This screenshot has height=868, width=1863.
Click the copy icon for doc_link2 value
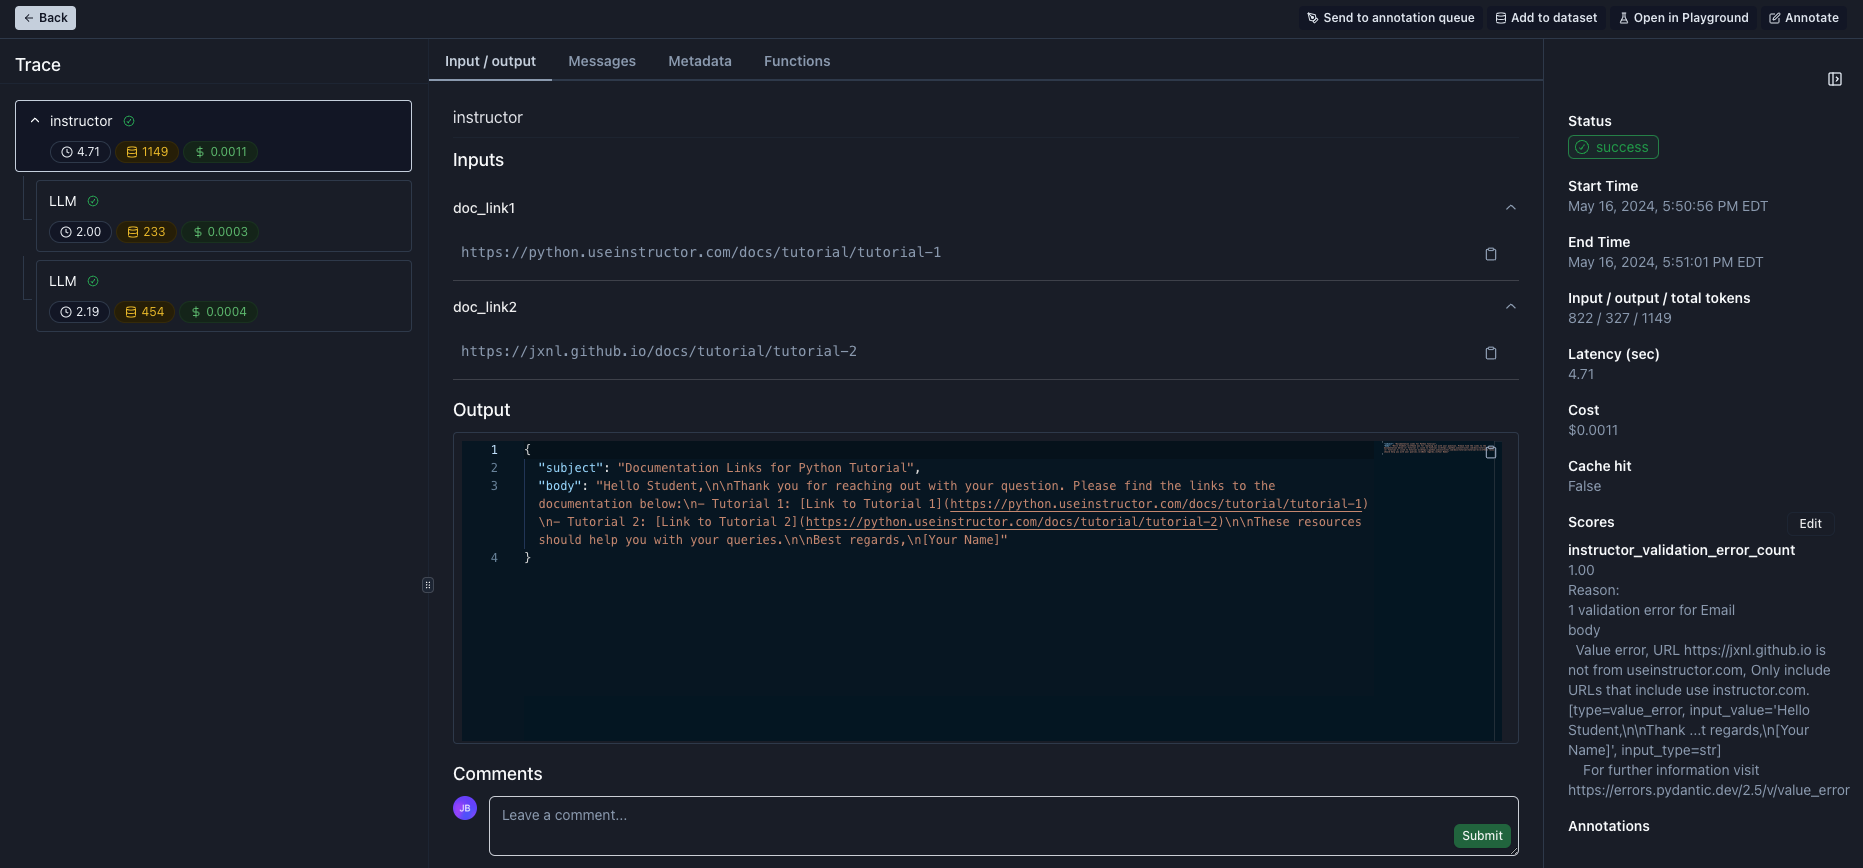pyautogui.click(x=1490, y=353)
